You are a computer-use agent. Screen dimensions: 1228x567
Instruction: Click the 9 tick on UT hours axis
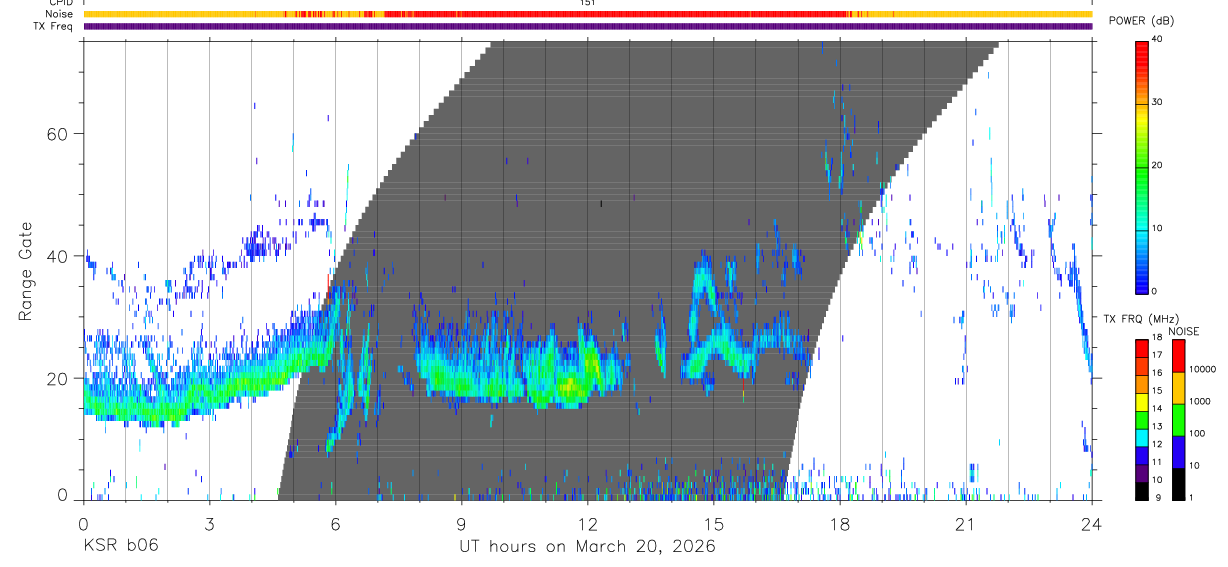461,523
